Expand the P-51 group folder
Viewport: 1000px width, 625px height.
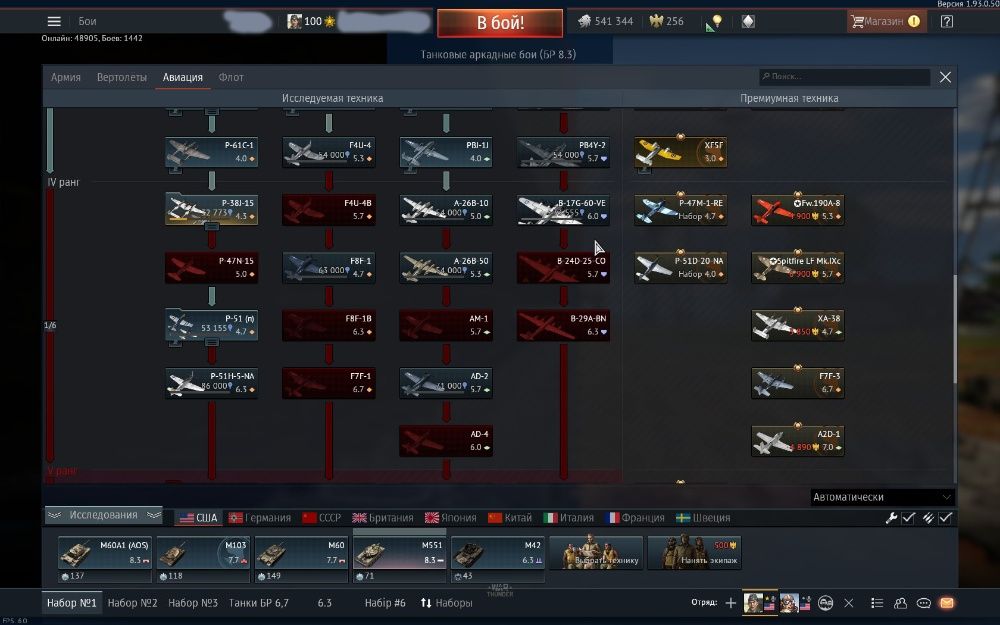pos(211,325)
